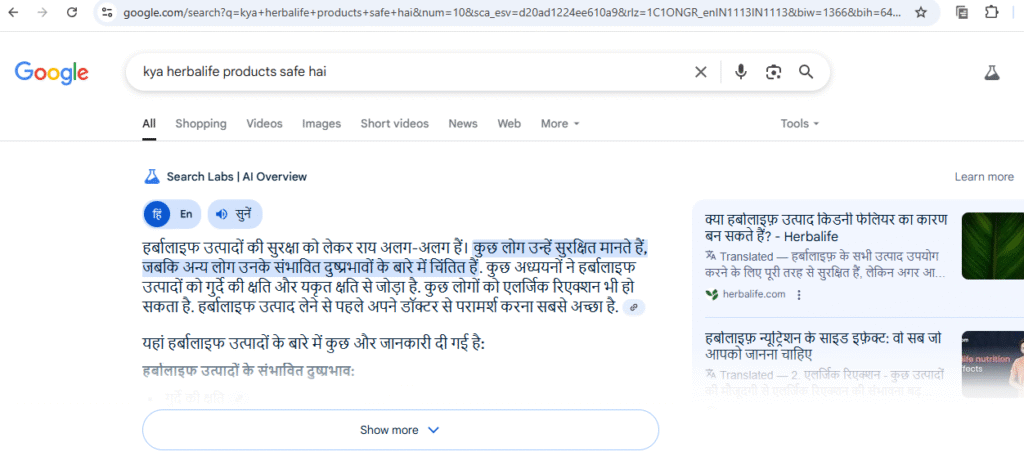Reload the current page

pyautogui.click(x=72, y=12)
